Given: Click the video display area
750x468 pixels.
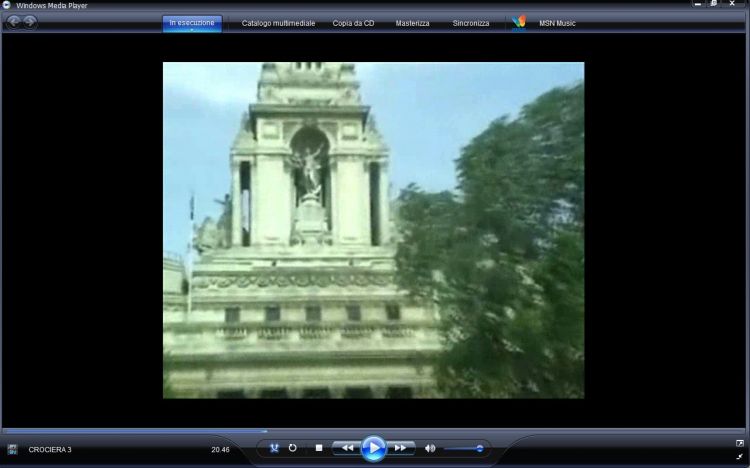Looking at the screenshot, I should coord(373,230).
